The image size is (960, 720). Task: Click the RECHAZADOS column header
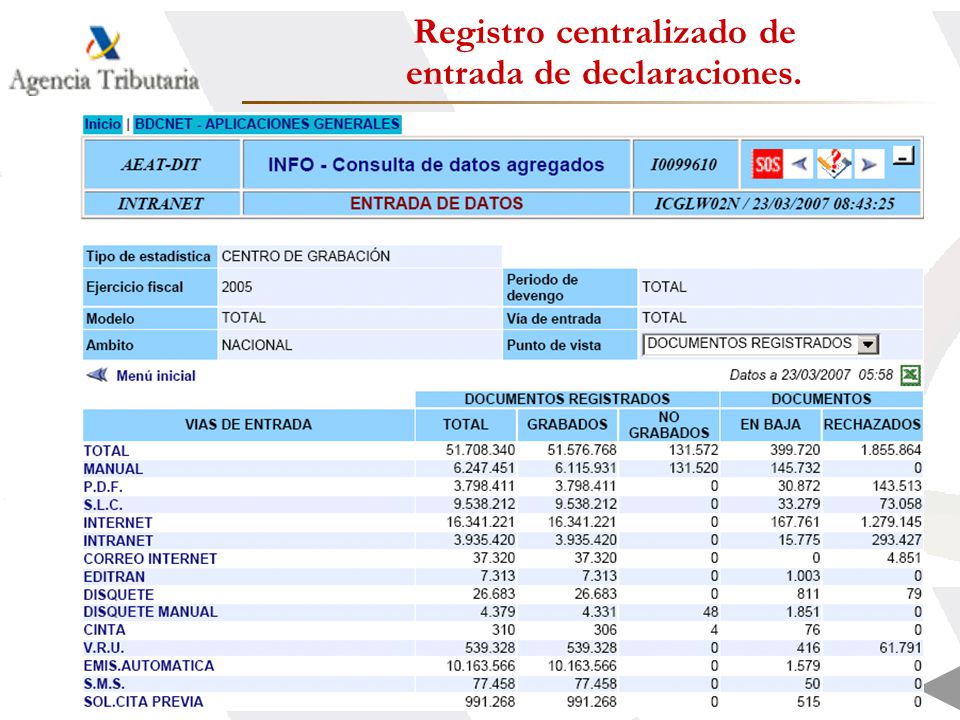click(x=872, y=424)
